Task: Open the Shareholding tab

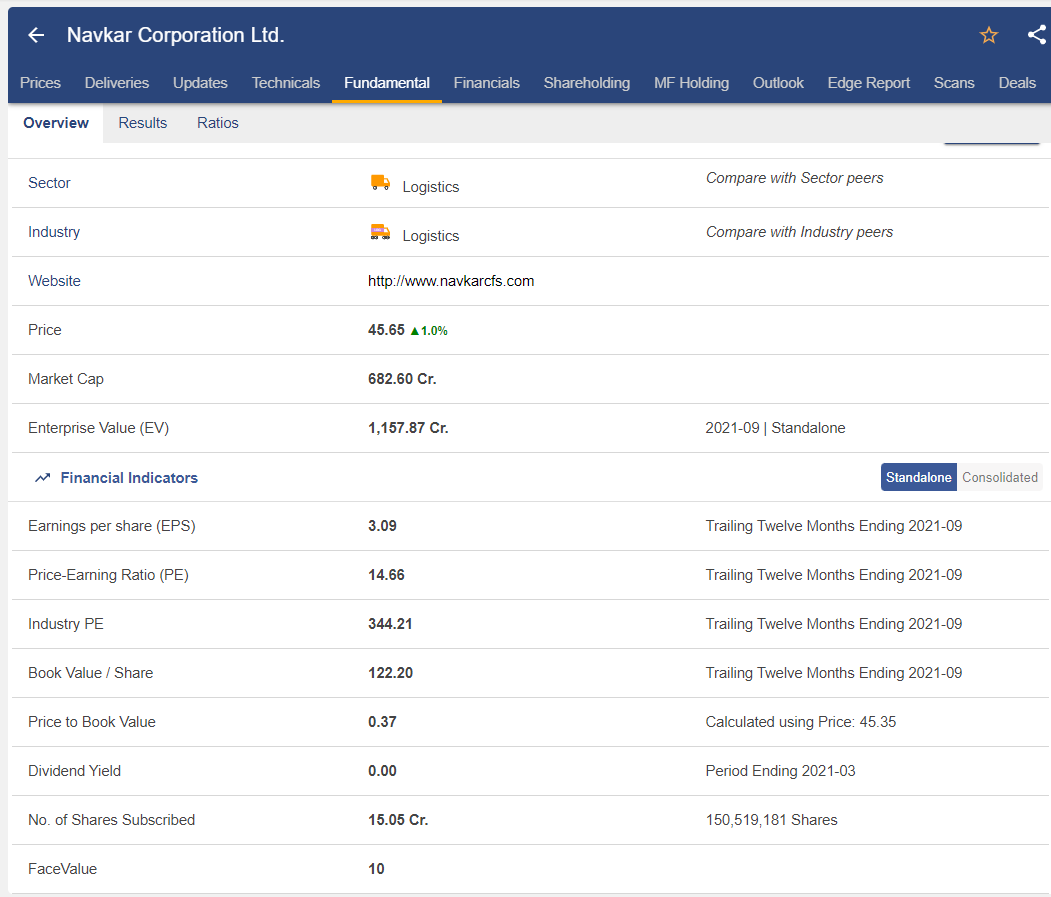Action: click(x=586, y=83)
